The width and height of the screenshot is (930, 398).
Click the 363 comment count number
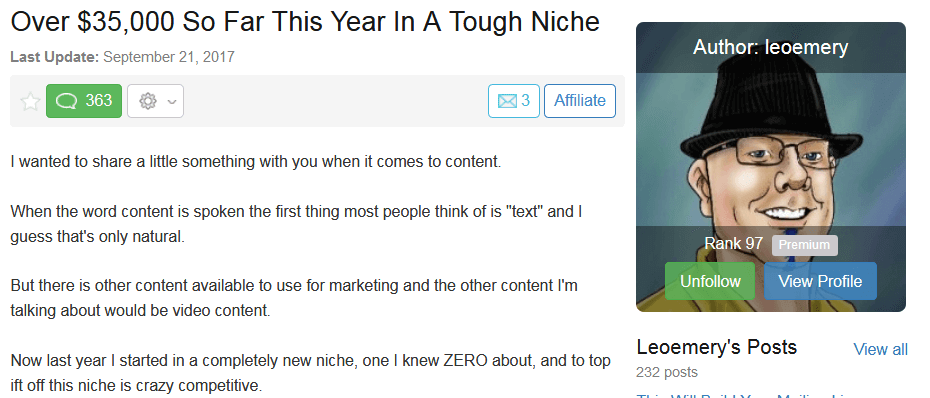(x=98, y=100)
